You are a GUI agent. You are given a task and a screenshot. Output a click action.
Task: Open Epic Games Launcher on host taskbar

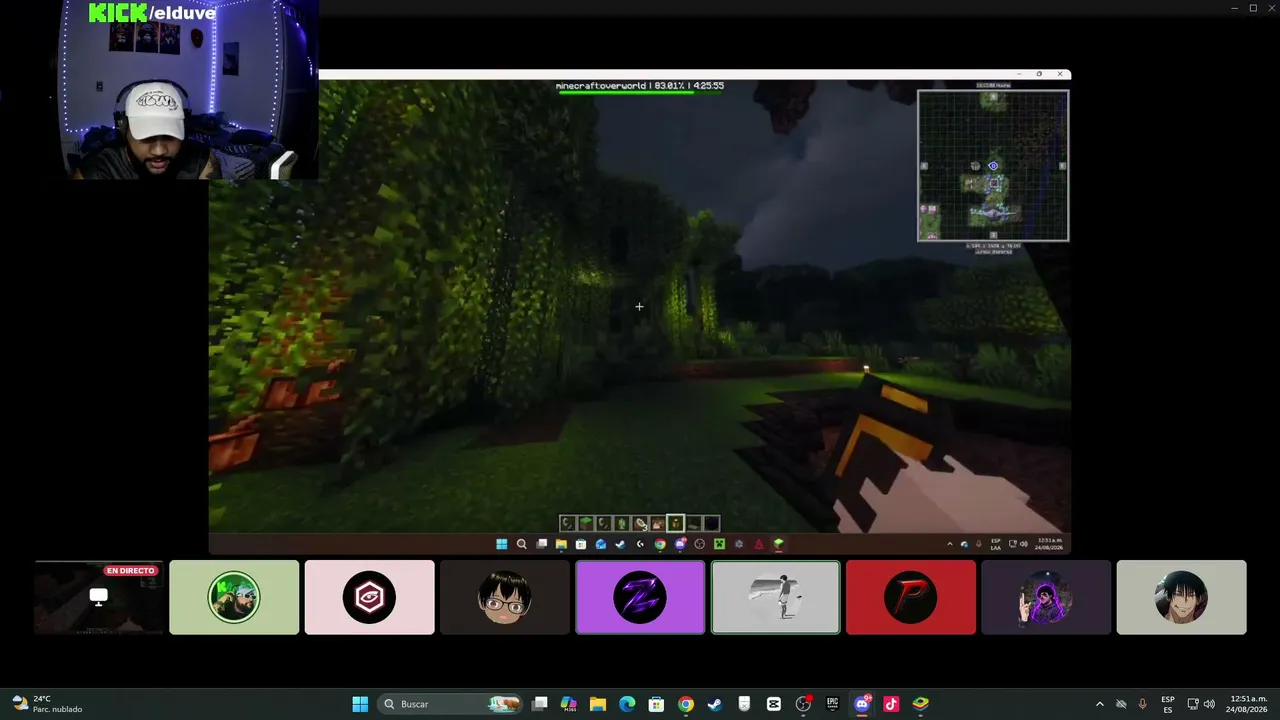(832, 704)
